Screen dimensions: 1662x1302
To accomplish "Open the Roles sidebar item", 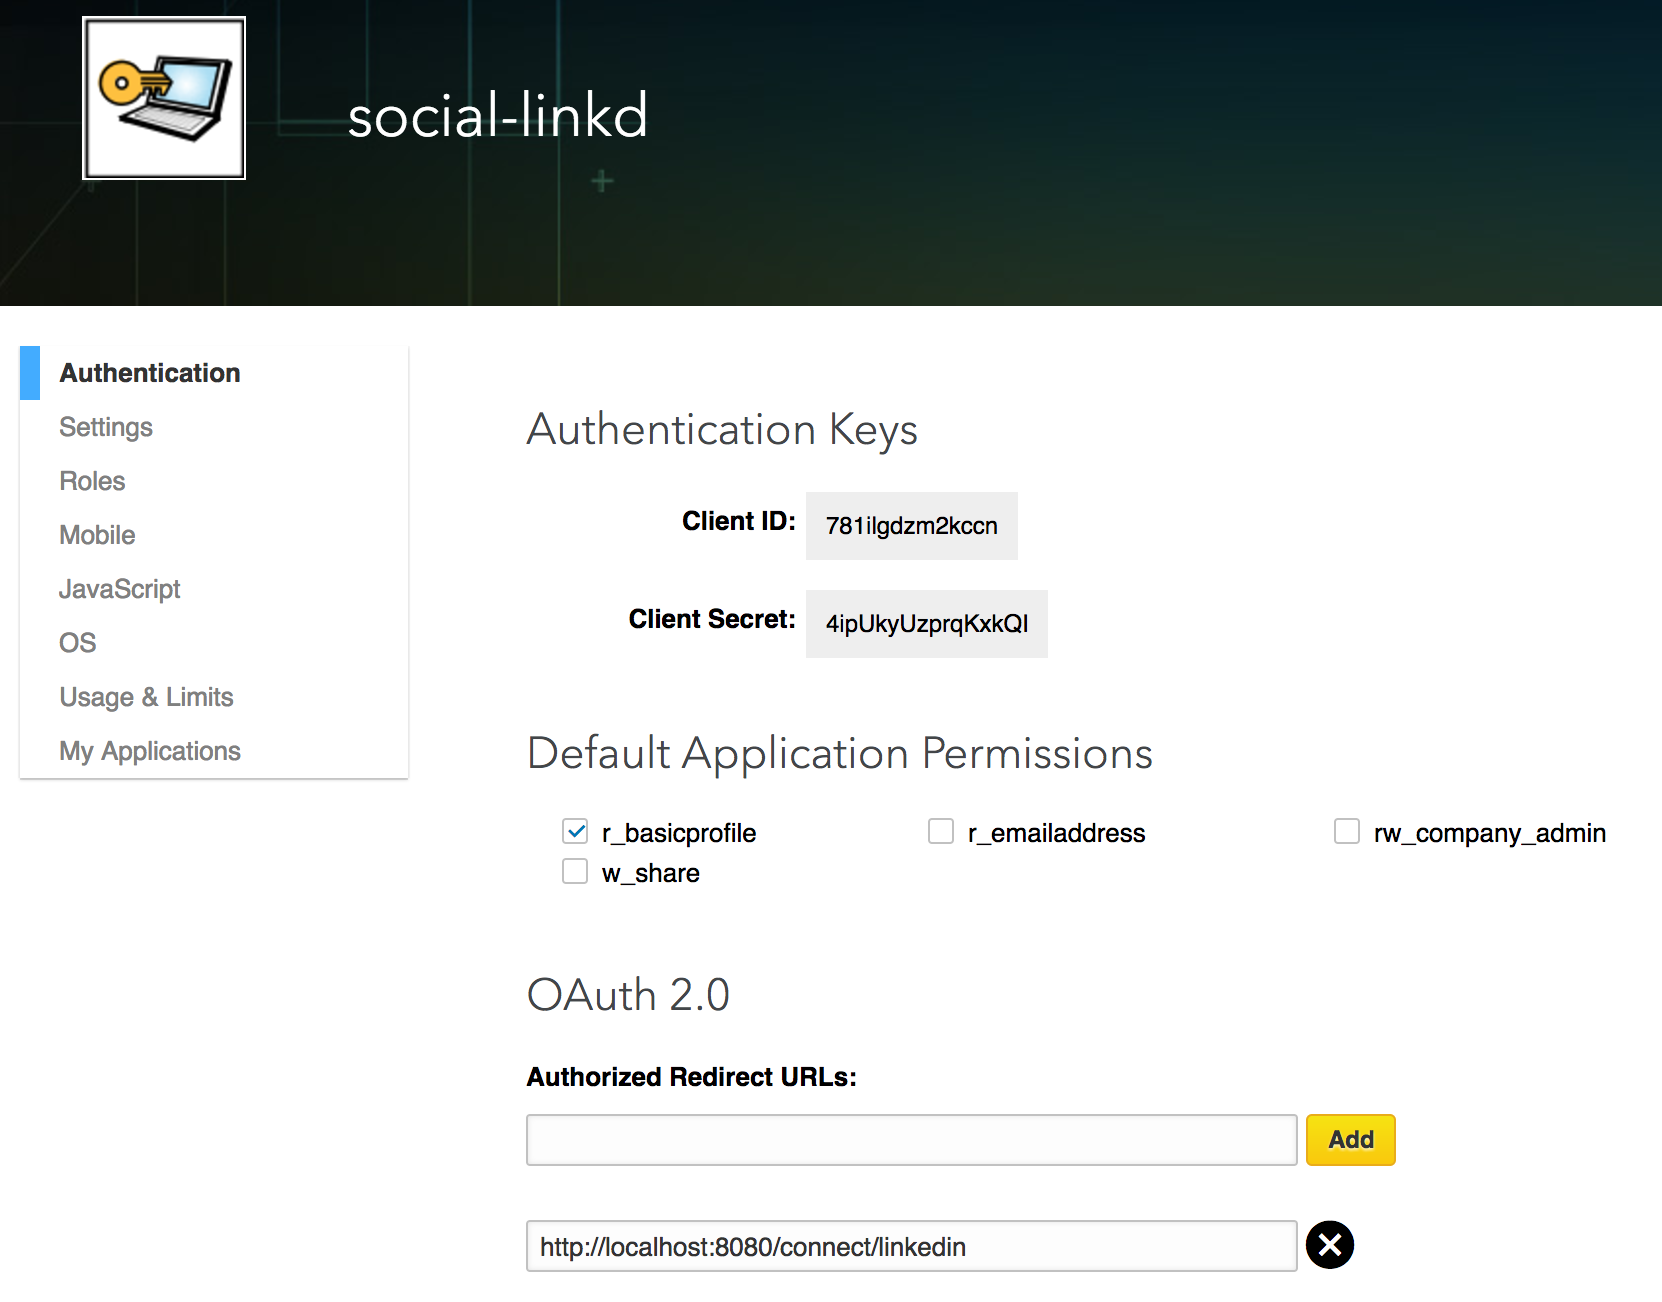I will (x=92, y=481).
